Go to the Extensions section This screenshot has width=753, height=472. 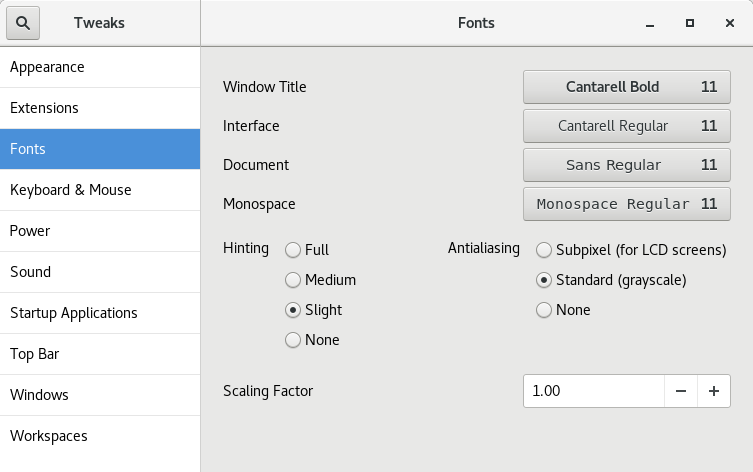coord(100,108)
